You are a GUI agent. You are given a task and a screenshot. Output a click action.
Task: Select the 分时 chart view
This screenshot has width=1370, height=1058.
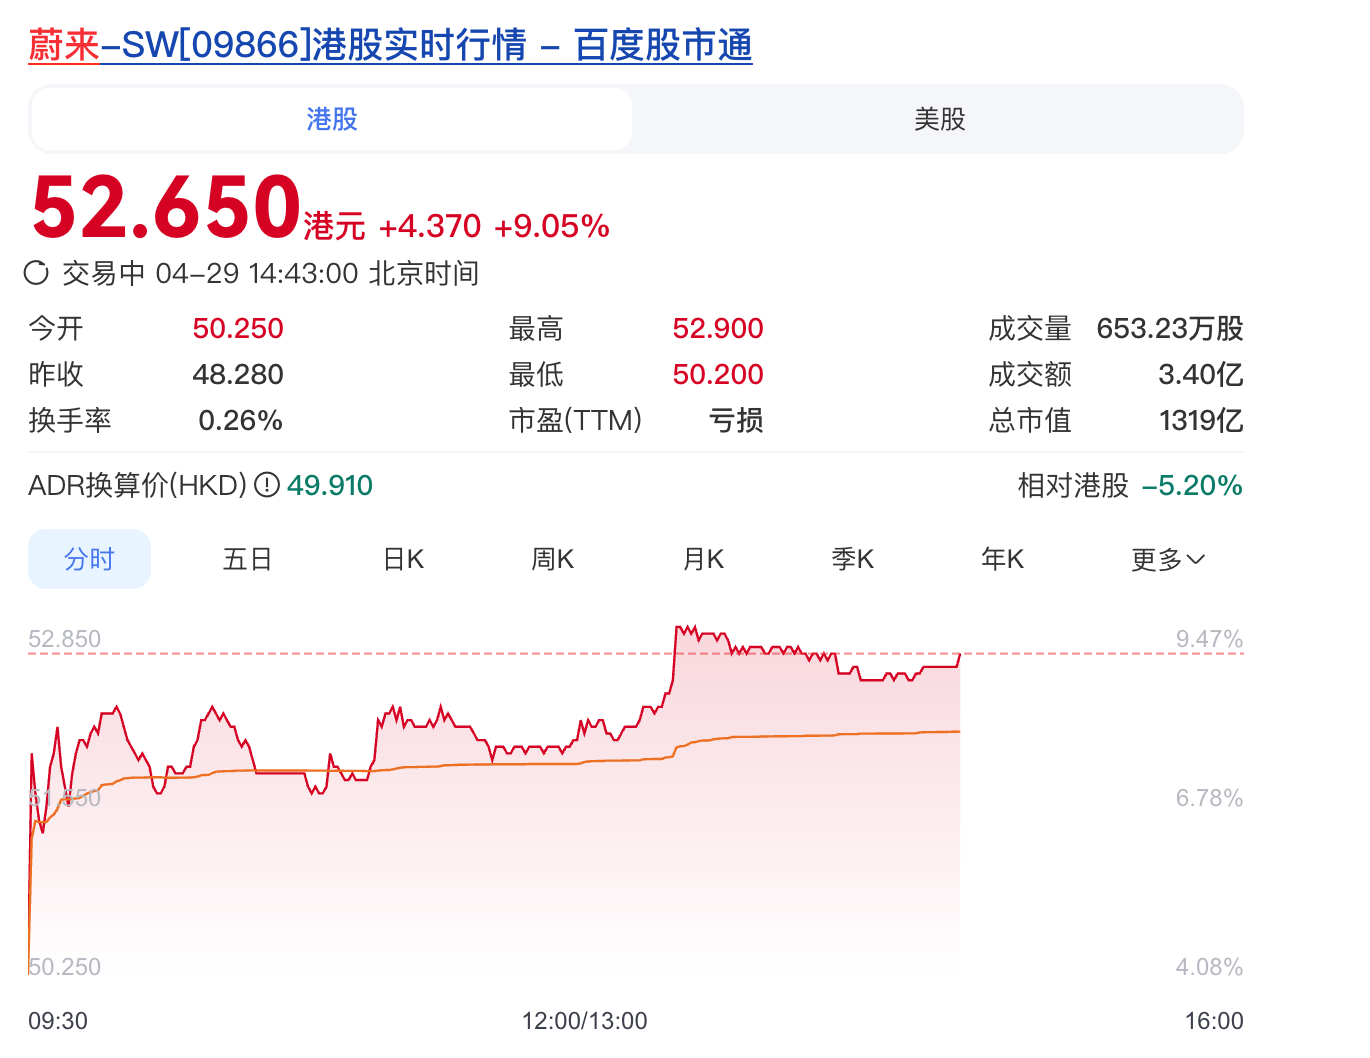click(x=89, y=560)
